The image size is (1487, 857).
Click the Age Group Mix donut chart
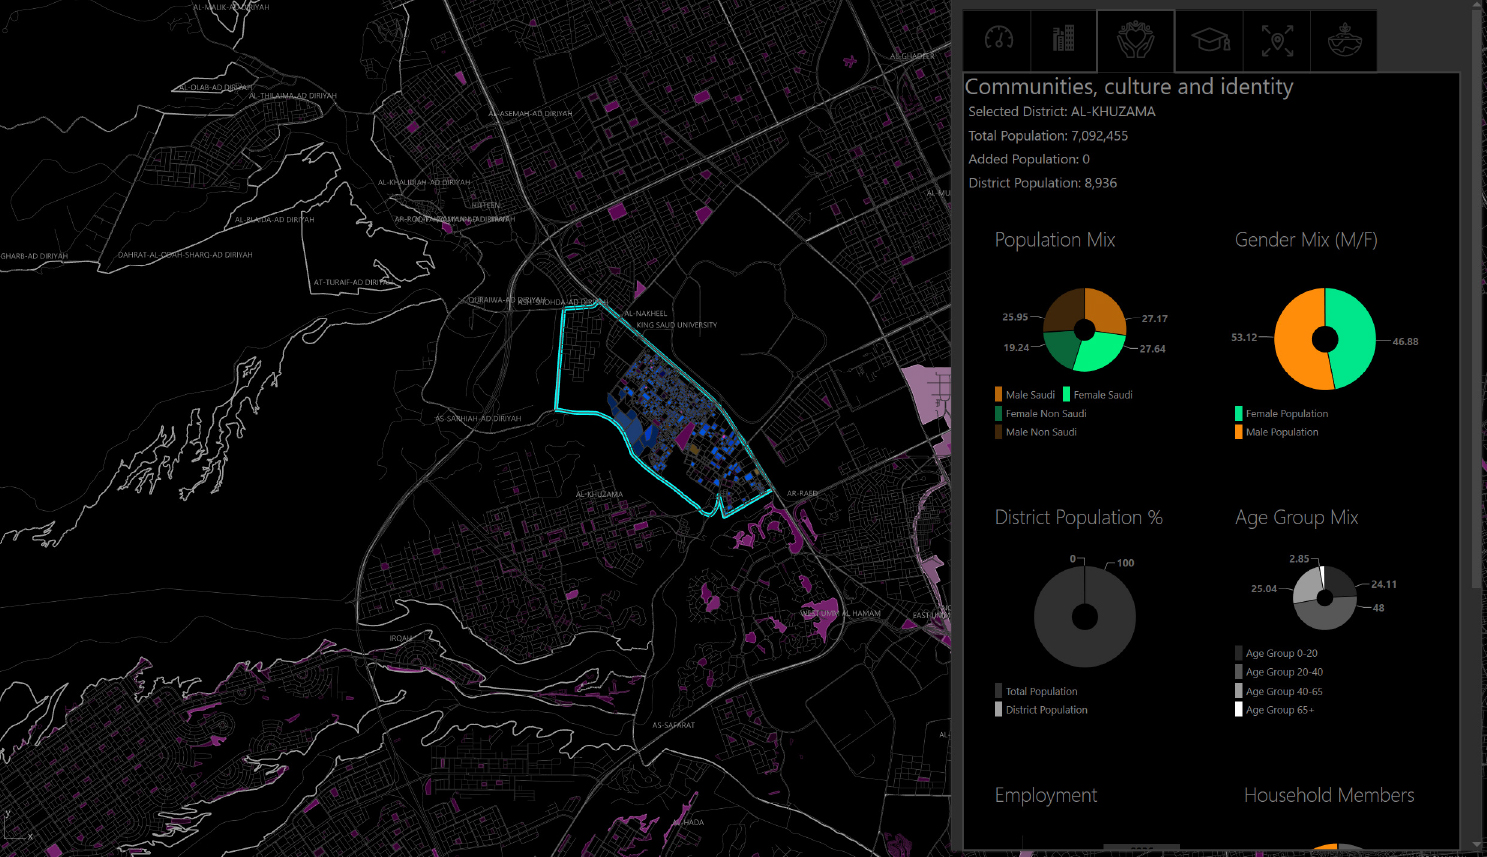pyautogui.click(x=1325, y=598)
